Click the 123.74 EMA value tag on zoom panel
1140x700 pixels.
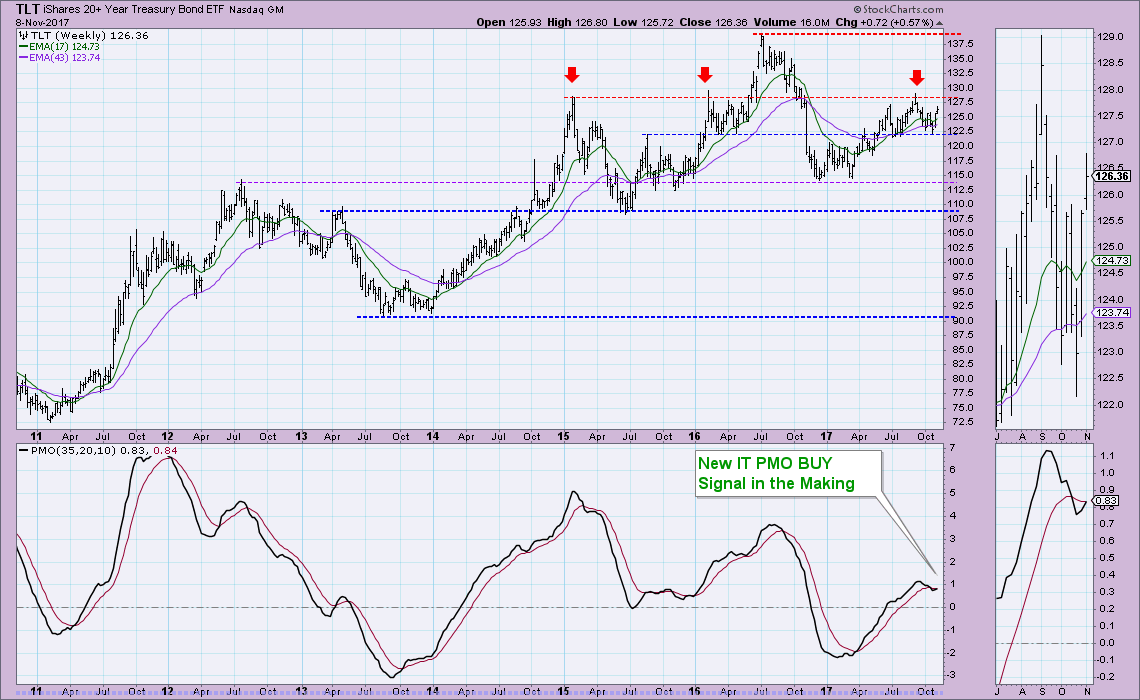(x=1111, y=312)
